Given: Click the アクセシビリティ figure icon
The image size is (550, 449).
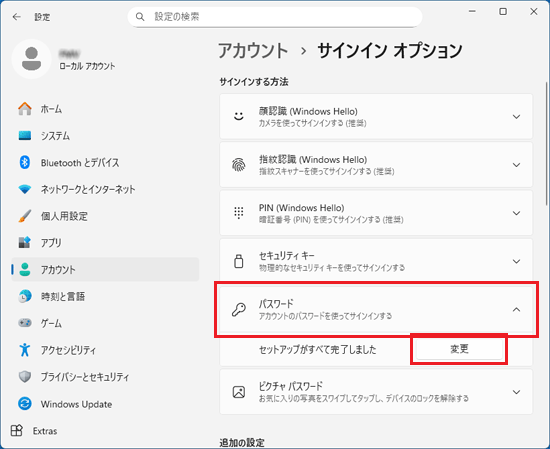Looking at the screenshot, I should click(25, 350).
